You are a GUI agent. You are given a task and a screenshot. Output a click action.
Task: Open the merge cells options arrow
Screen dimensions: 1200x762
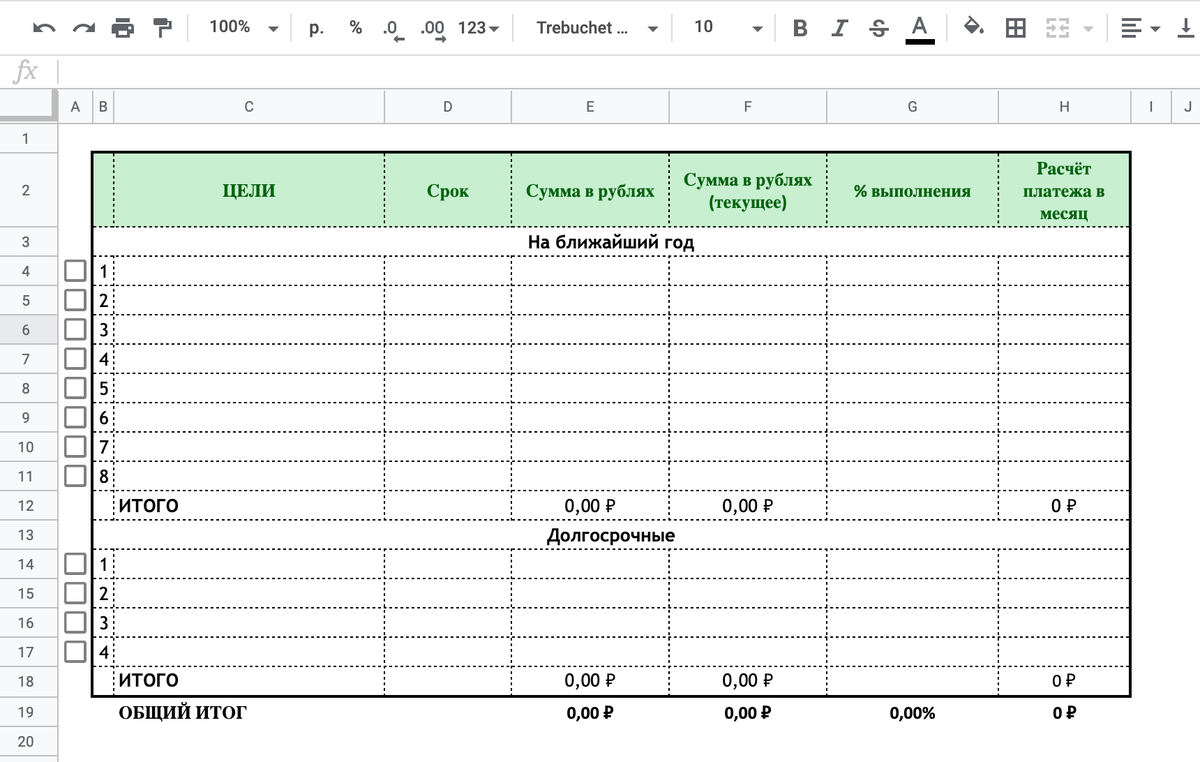1088,29
